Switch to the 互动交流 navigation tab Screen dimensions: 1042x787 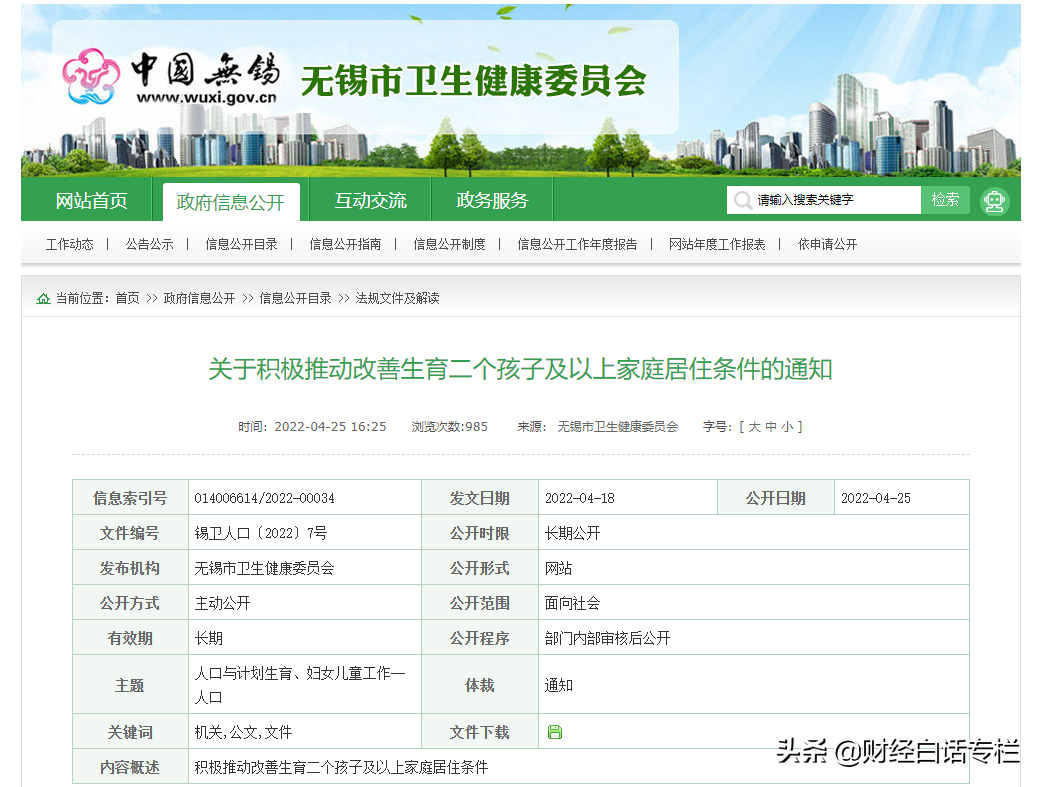(x=370, y=200)
